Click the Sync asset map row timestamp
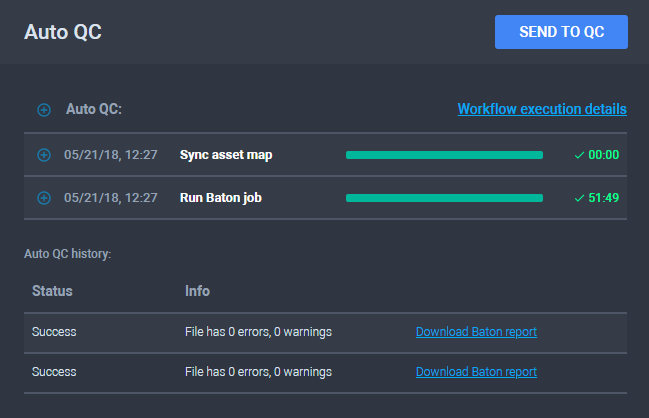The height and width of the screenshot is (418, 649). pyautogui.click(x=110, y=155)
